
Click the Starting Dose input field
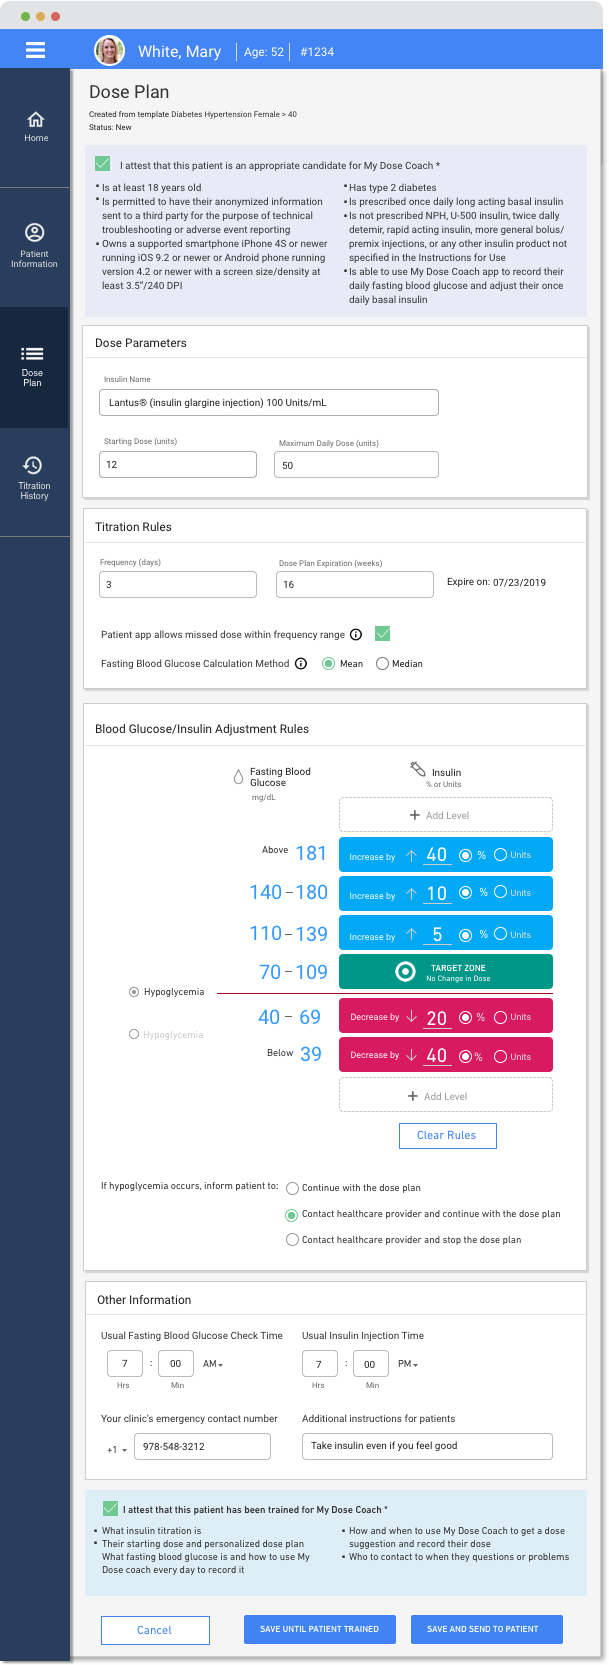coord(178,465)
